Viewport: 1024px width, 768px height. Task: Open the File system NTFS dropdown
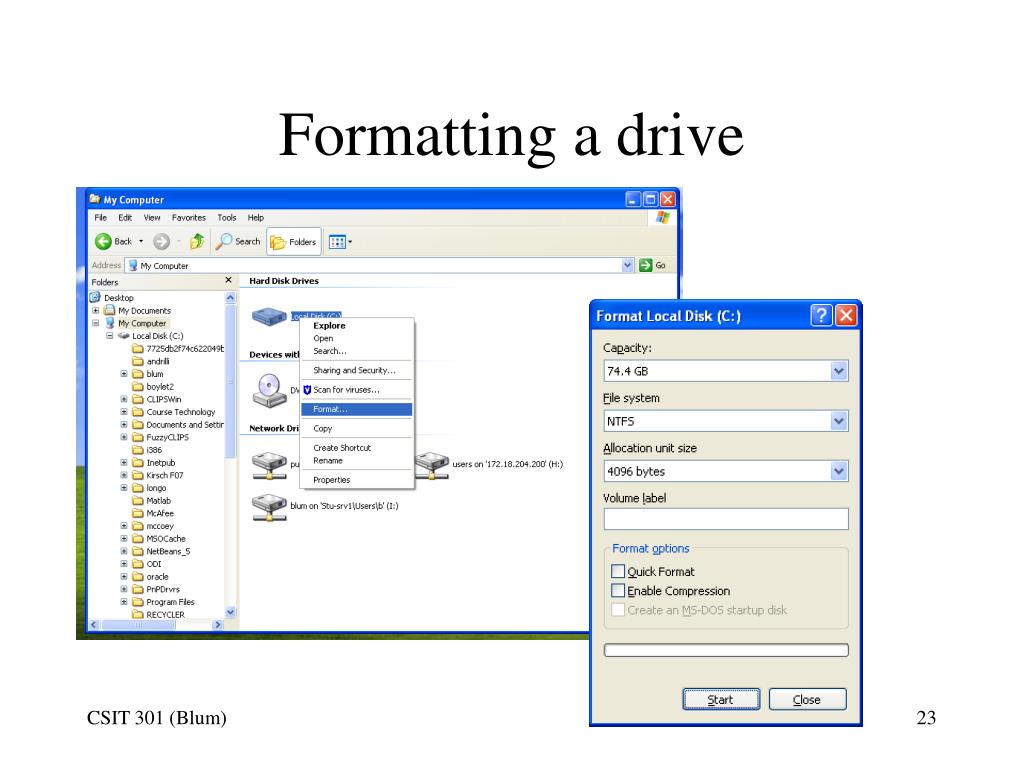coord(839,421)
